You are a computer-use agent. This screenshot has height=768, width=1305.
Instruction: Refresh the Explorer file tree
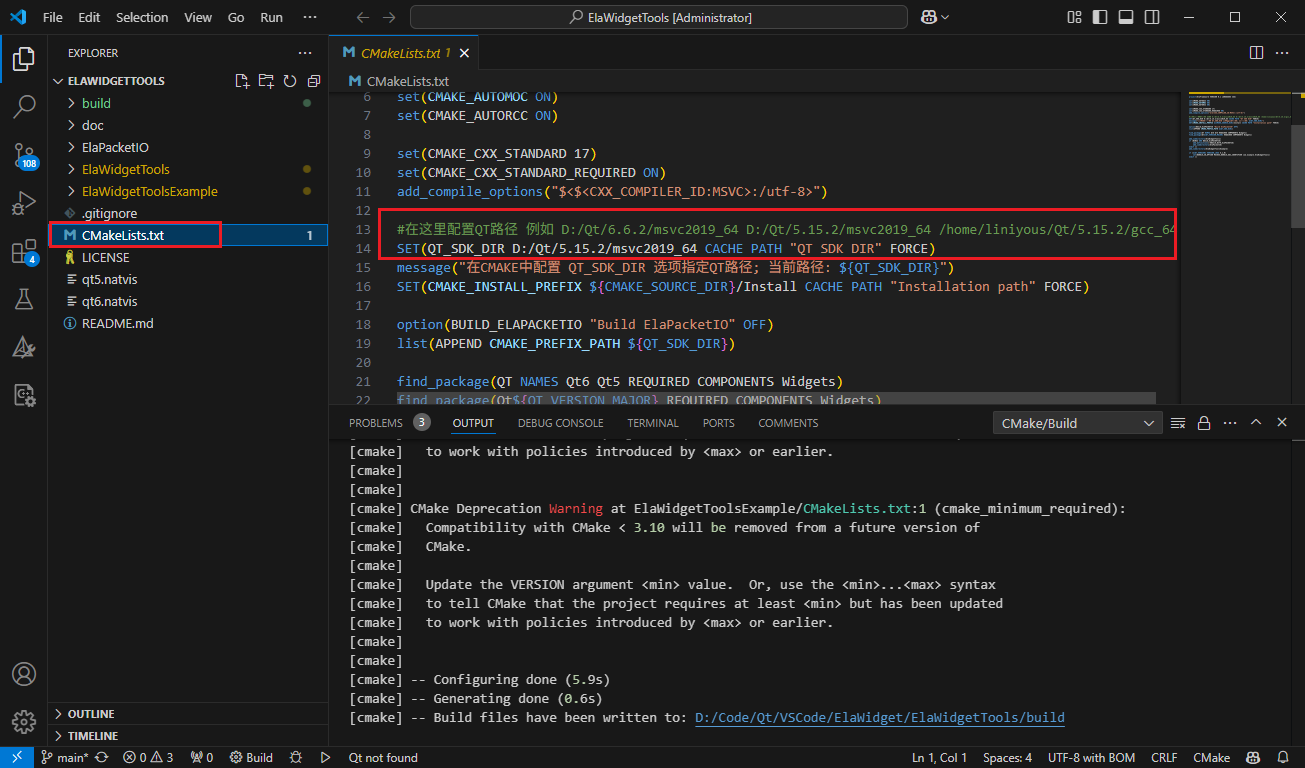point(290,81)
